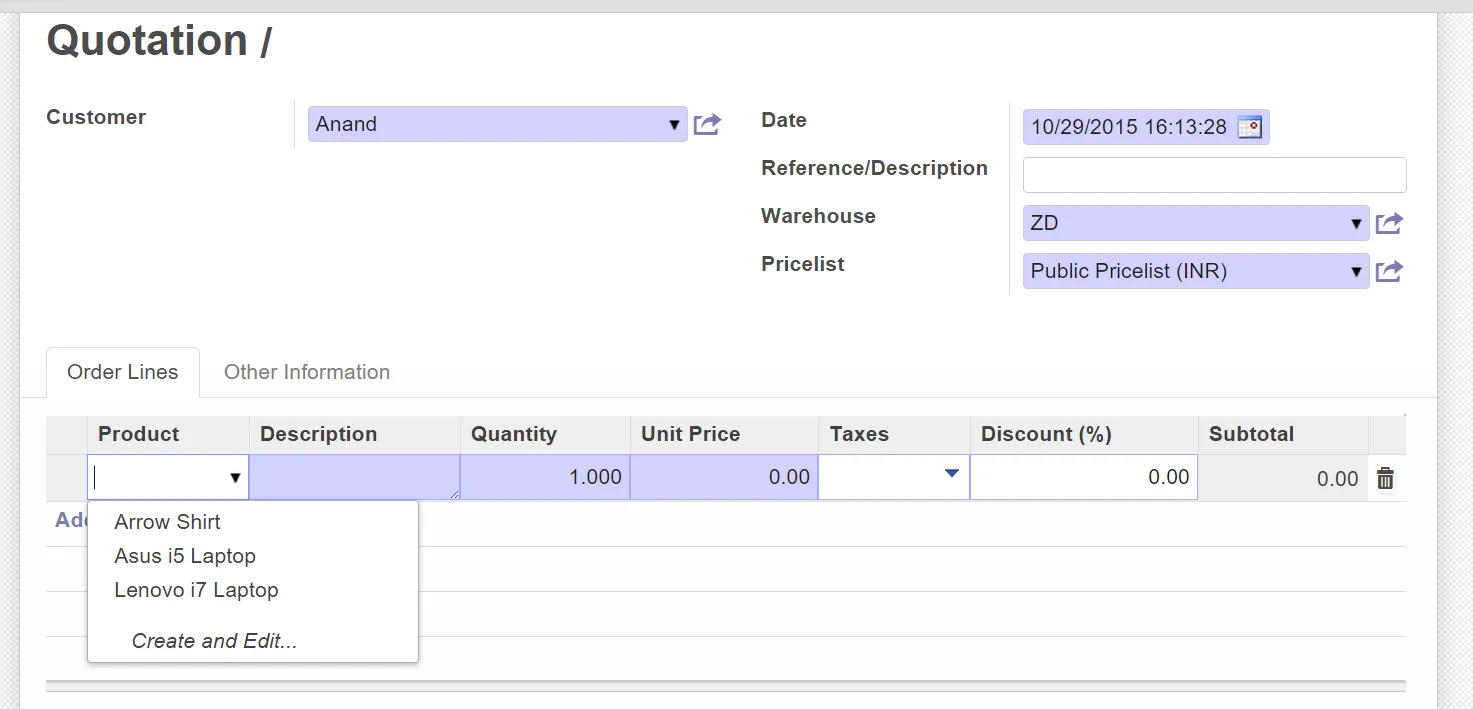Pick Lenovo i7 Laptop from the list
This screenshot has width=1473, height=709.
[196, 590]
